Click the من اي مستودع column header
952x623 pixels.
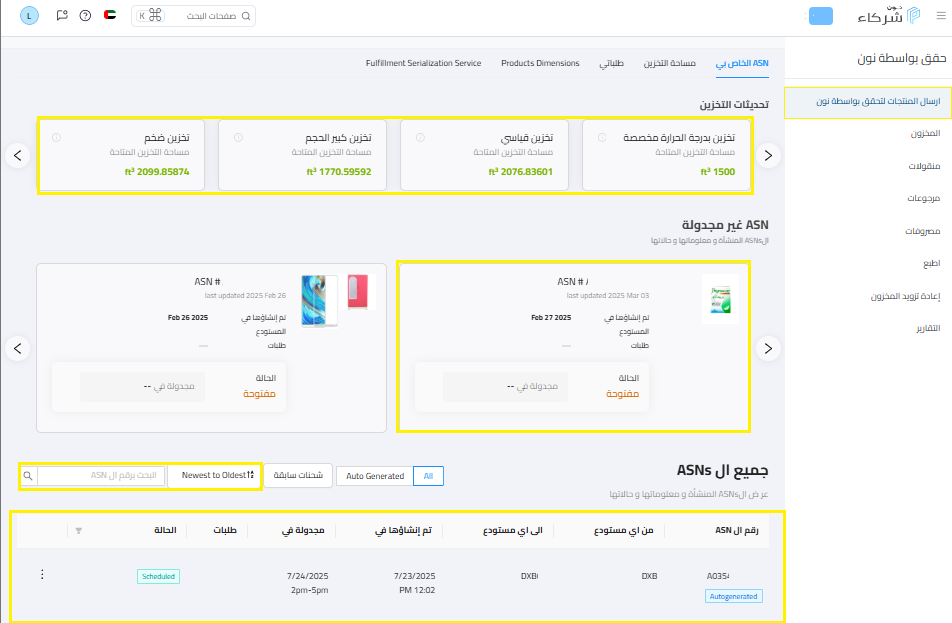tap(624, 530)
